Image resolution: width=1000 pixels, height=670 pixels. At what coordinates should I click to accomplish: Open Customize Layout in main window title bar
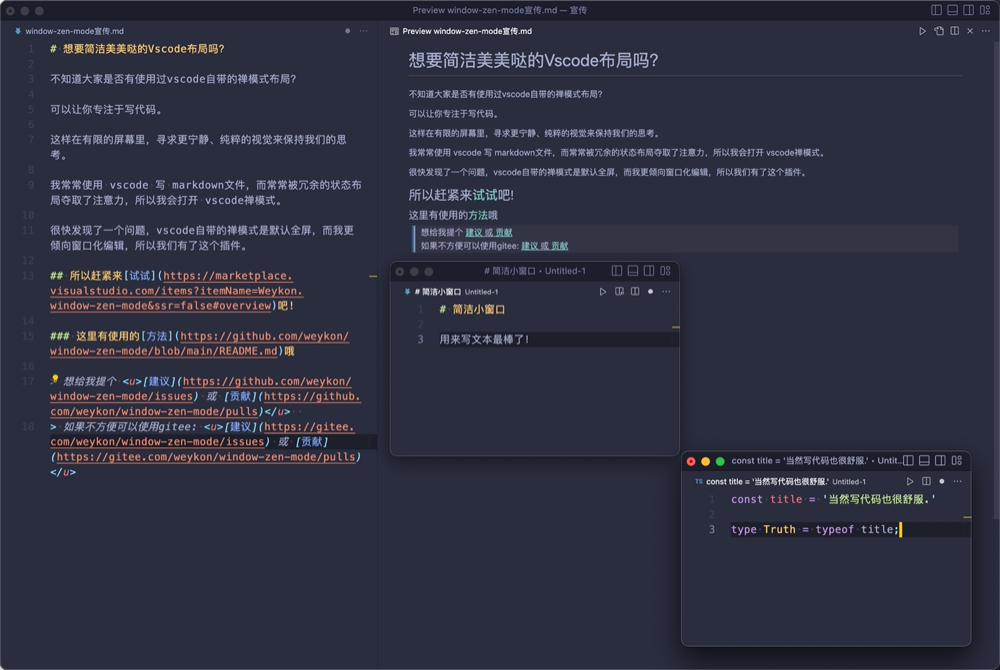pos(986,10)
